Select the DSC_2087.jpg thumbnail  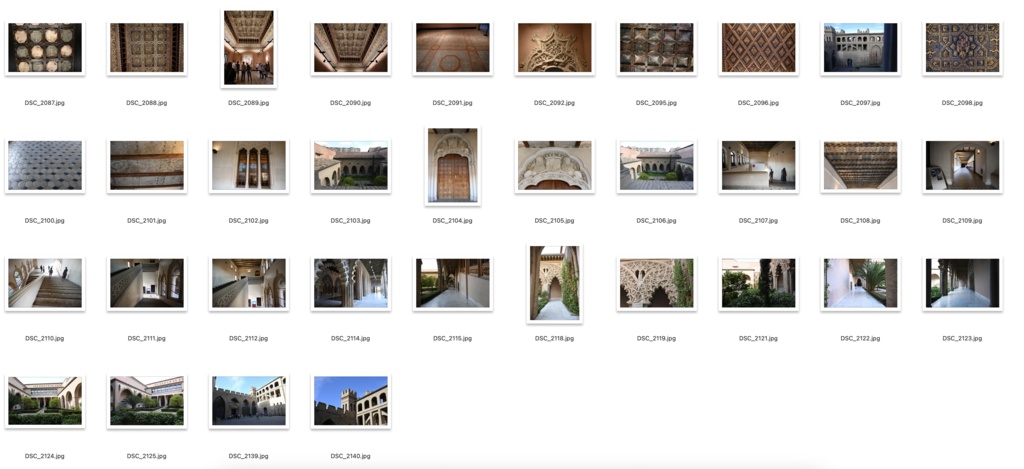tap(44, 48)
